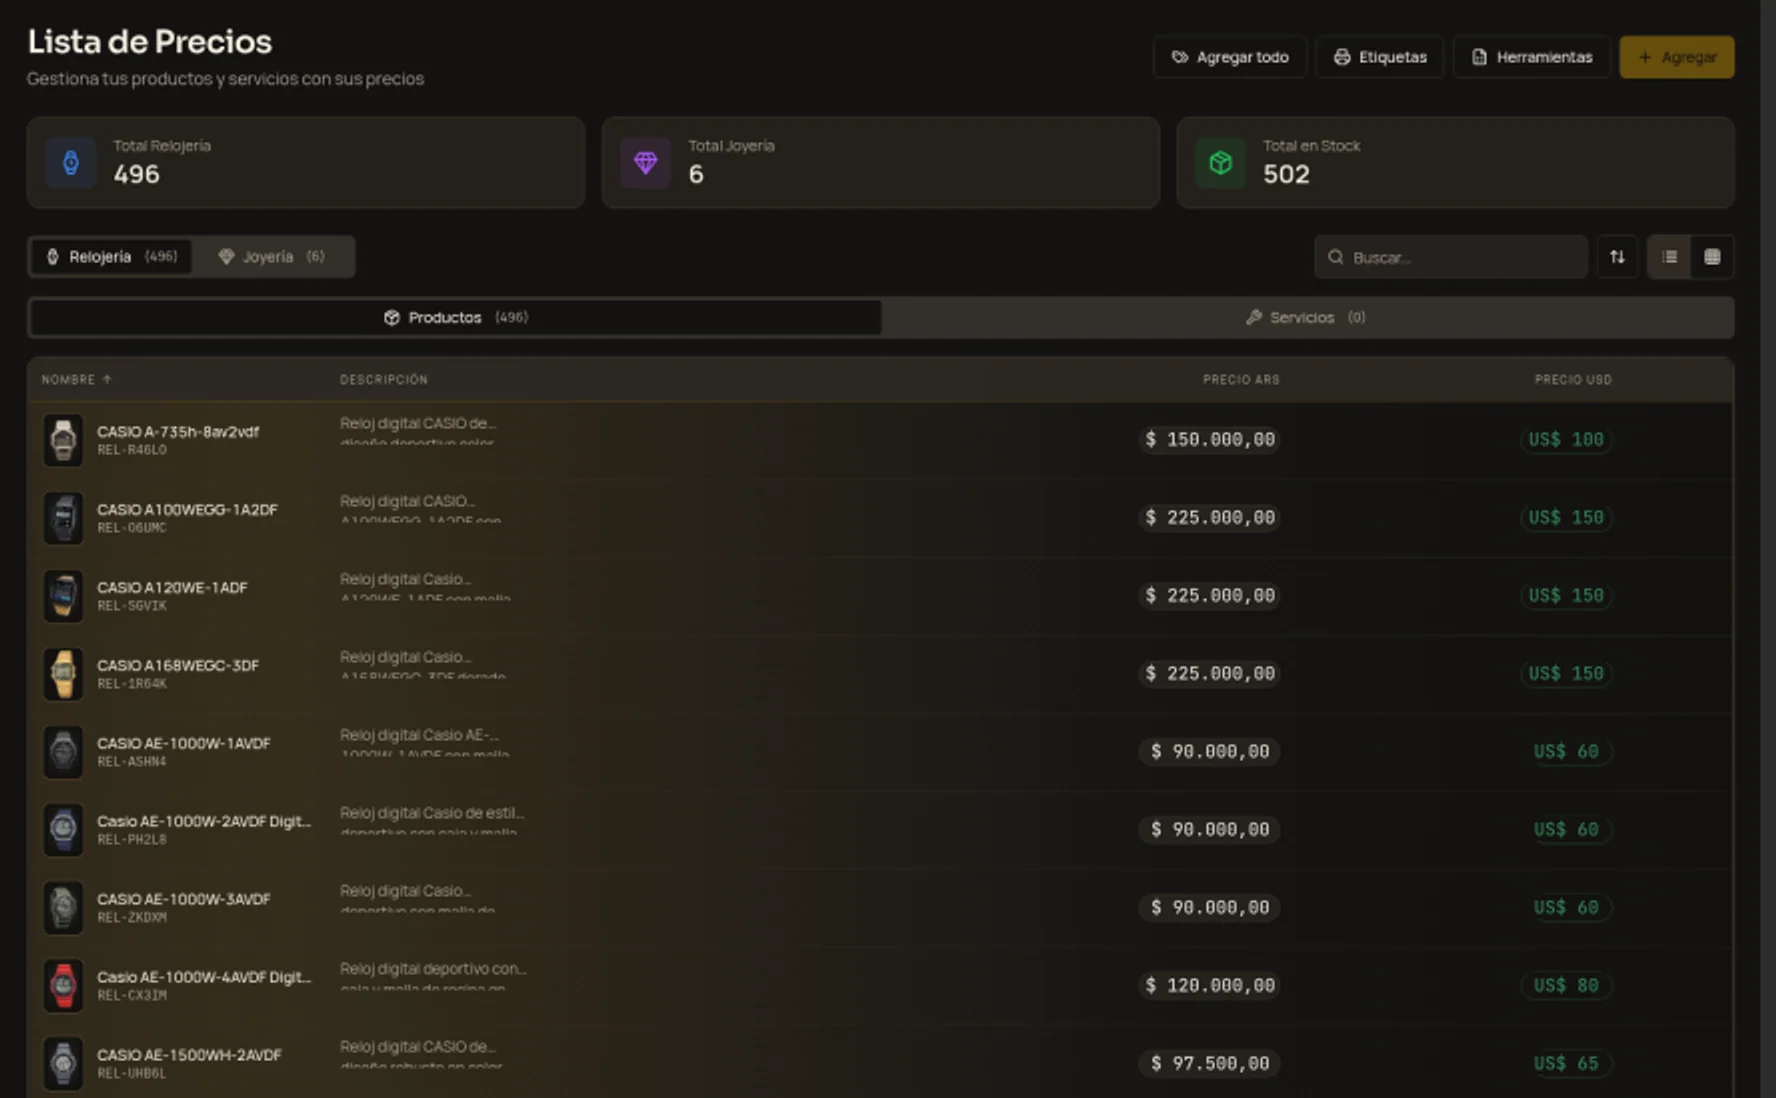Switch to grid view layout

coord(1712,257)
